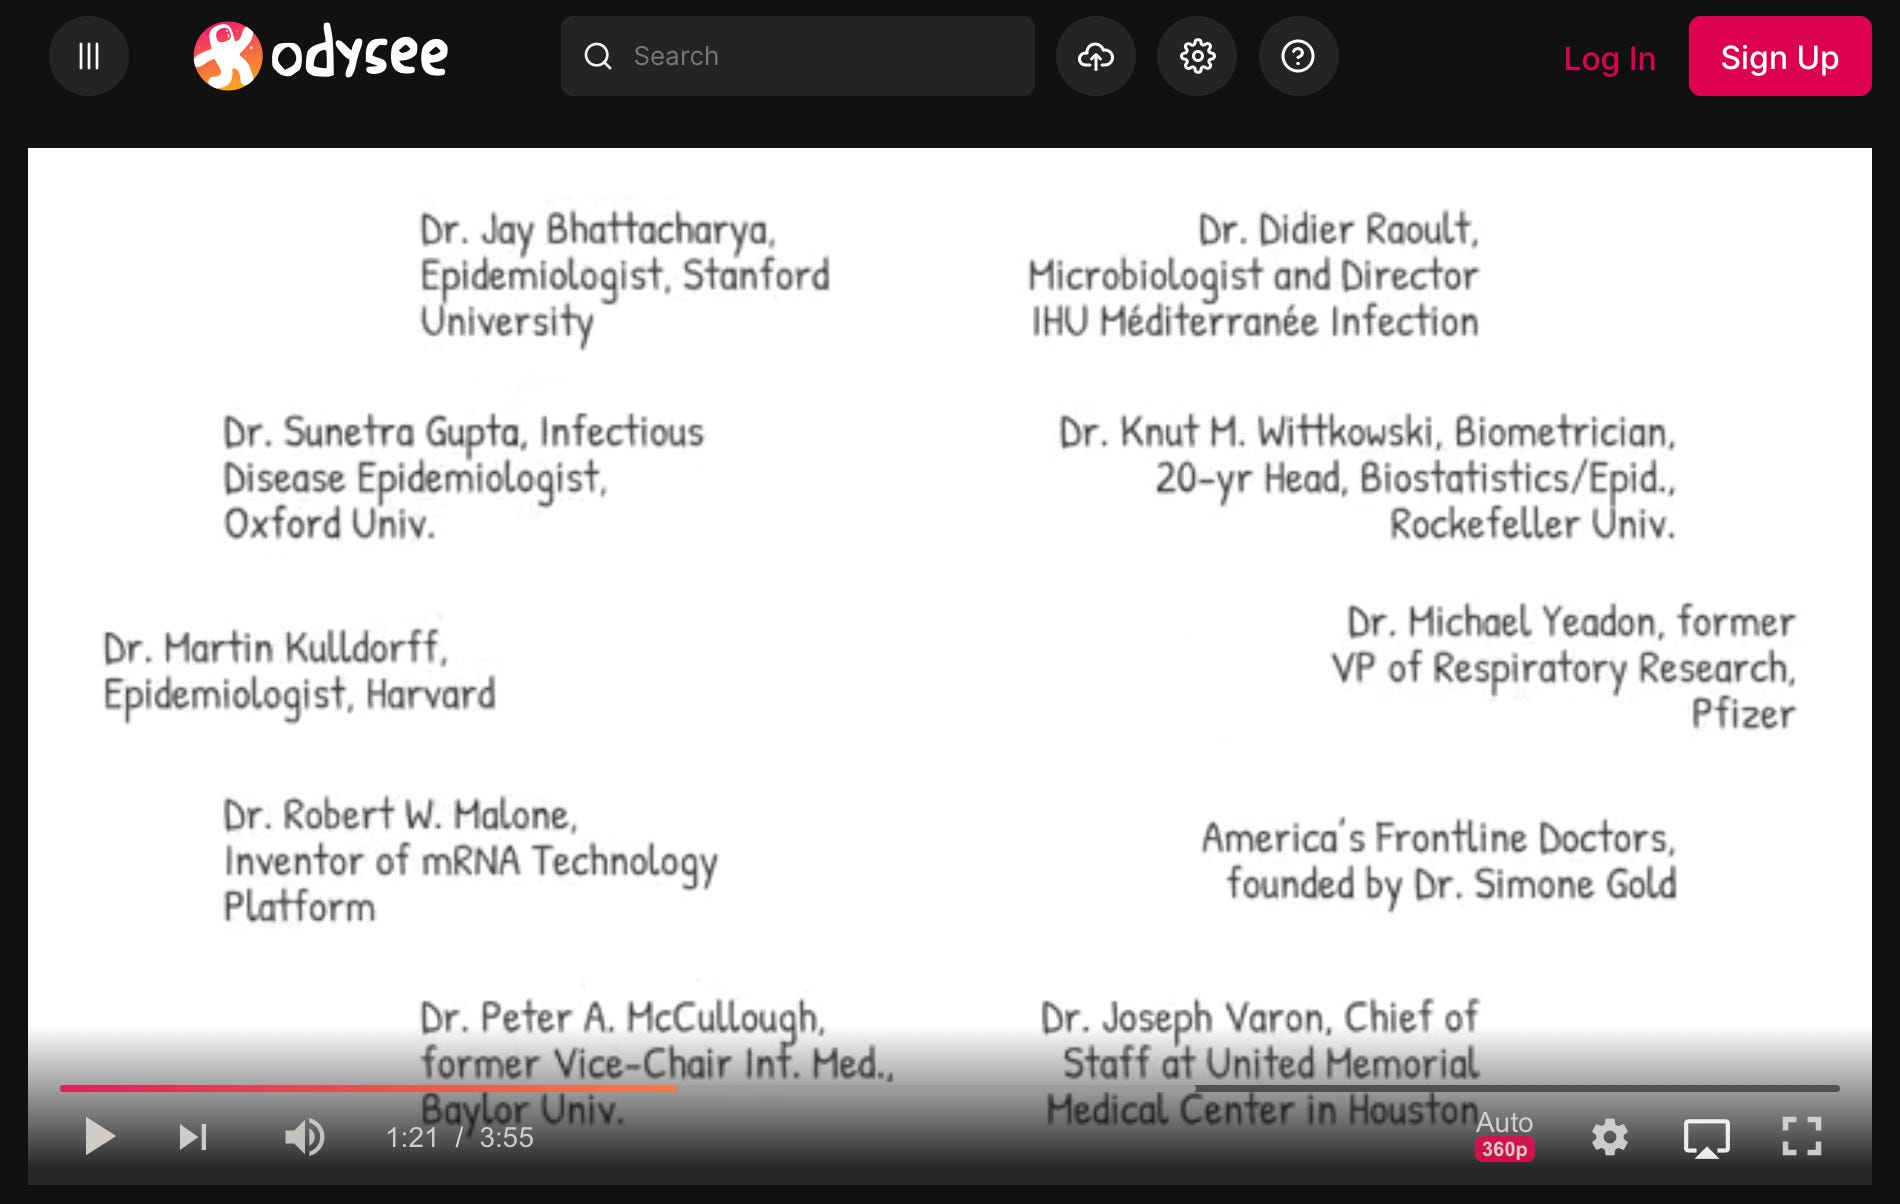Viewport: 1900px width, 1204px height.
Task: Click the 1:21 / 3:55 time display
Action: point(460,1138)
